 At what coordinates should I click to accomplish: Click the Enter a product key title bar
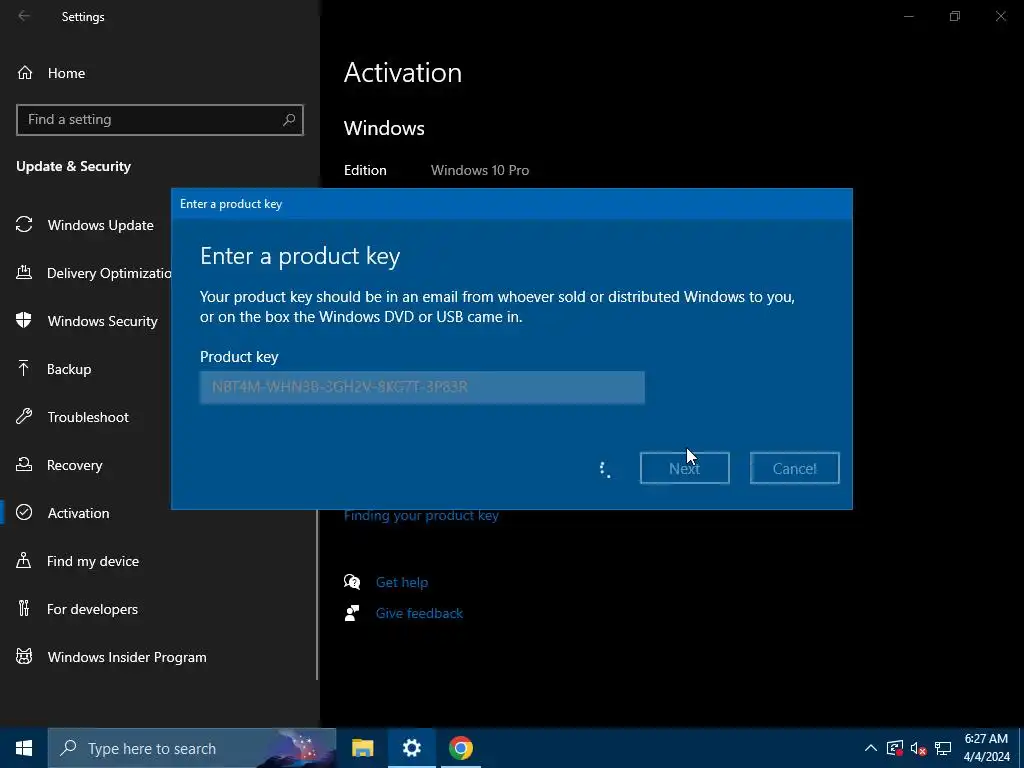tap(511, 204)
